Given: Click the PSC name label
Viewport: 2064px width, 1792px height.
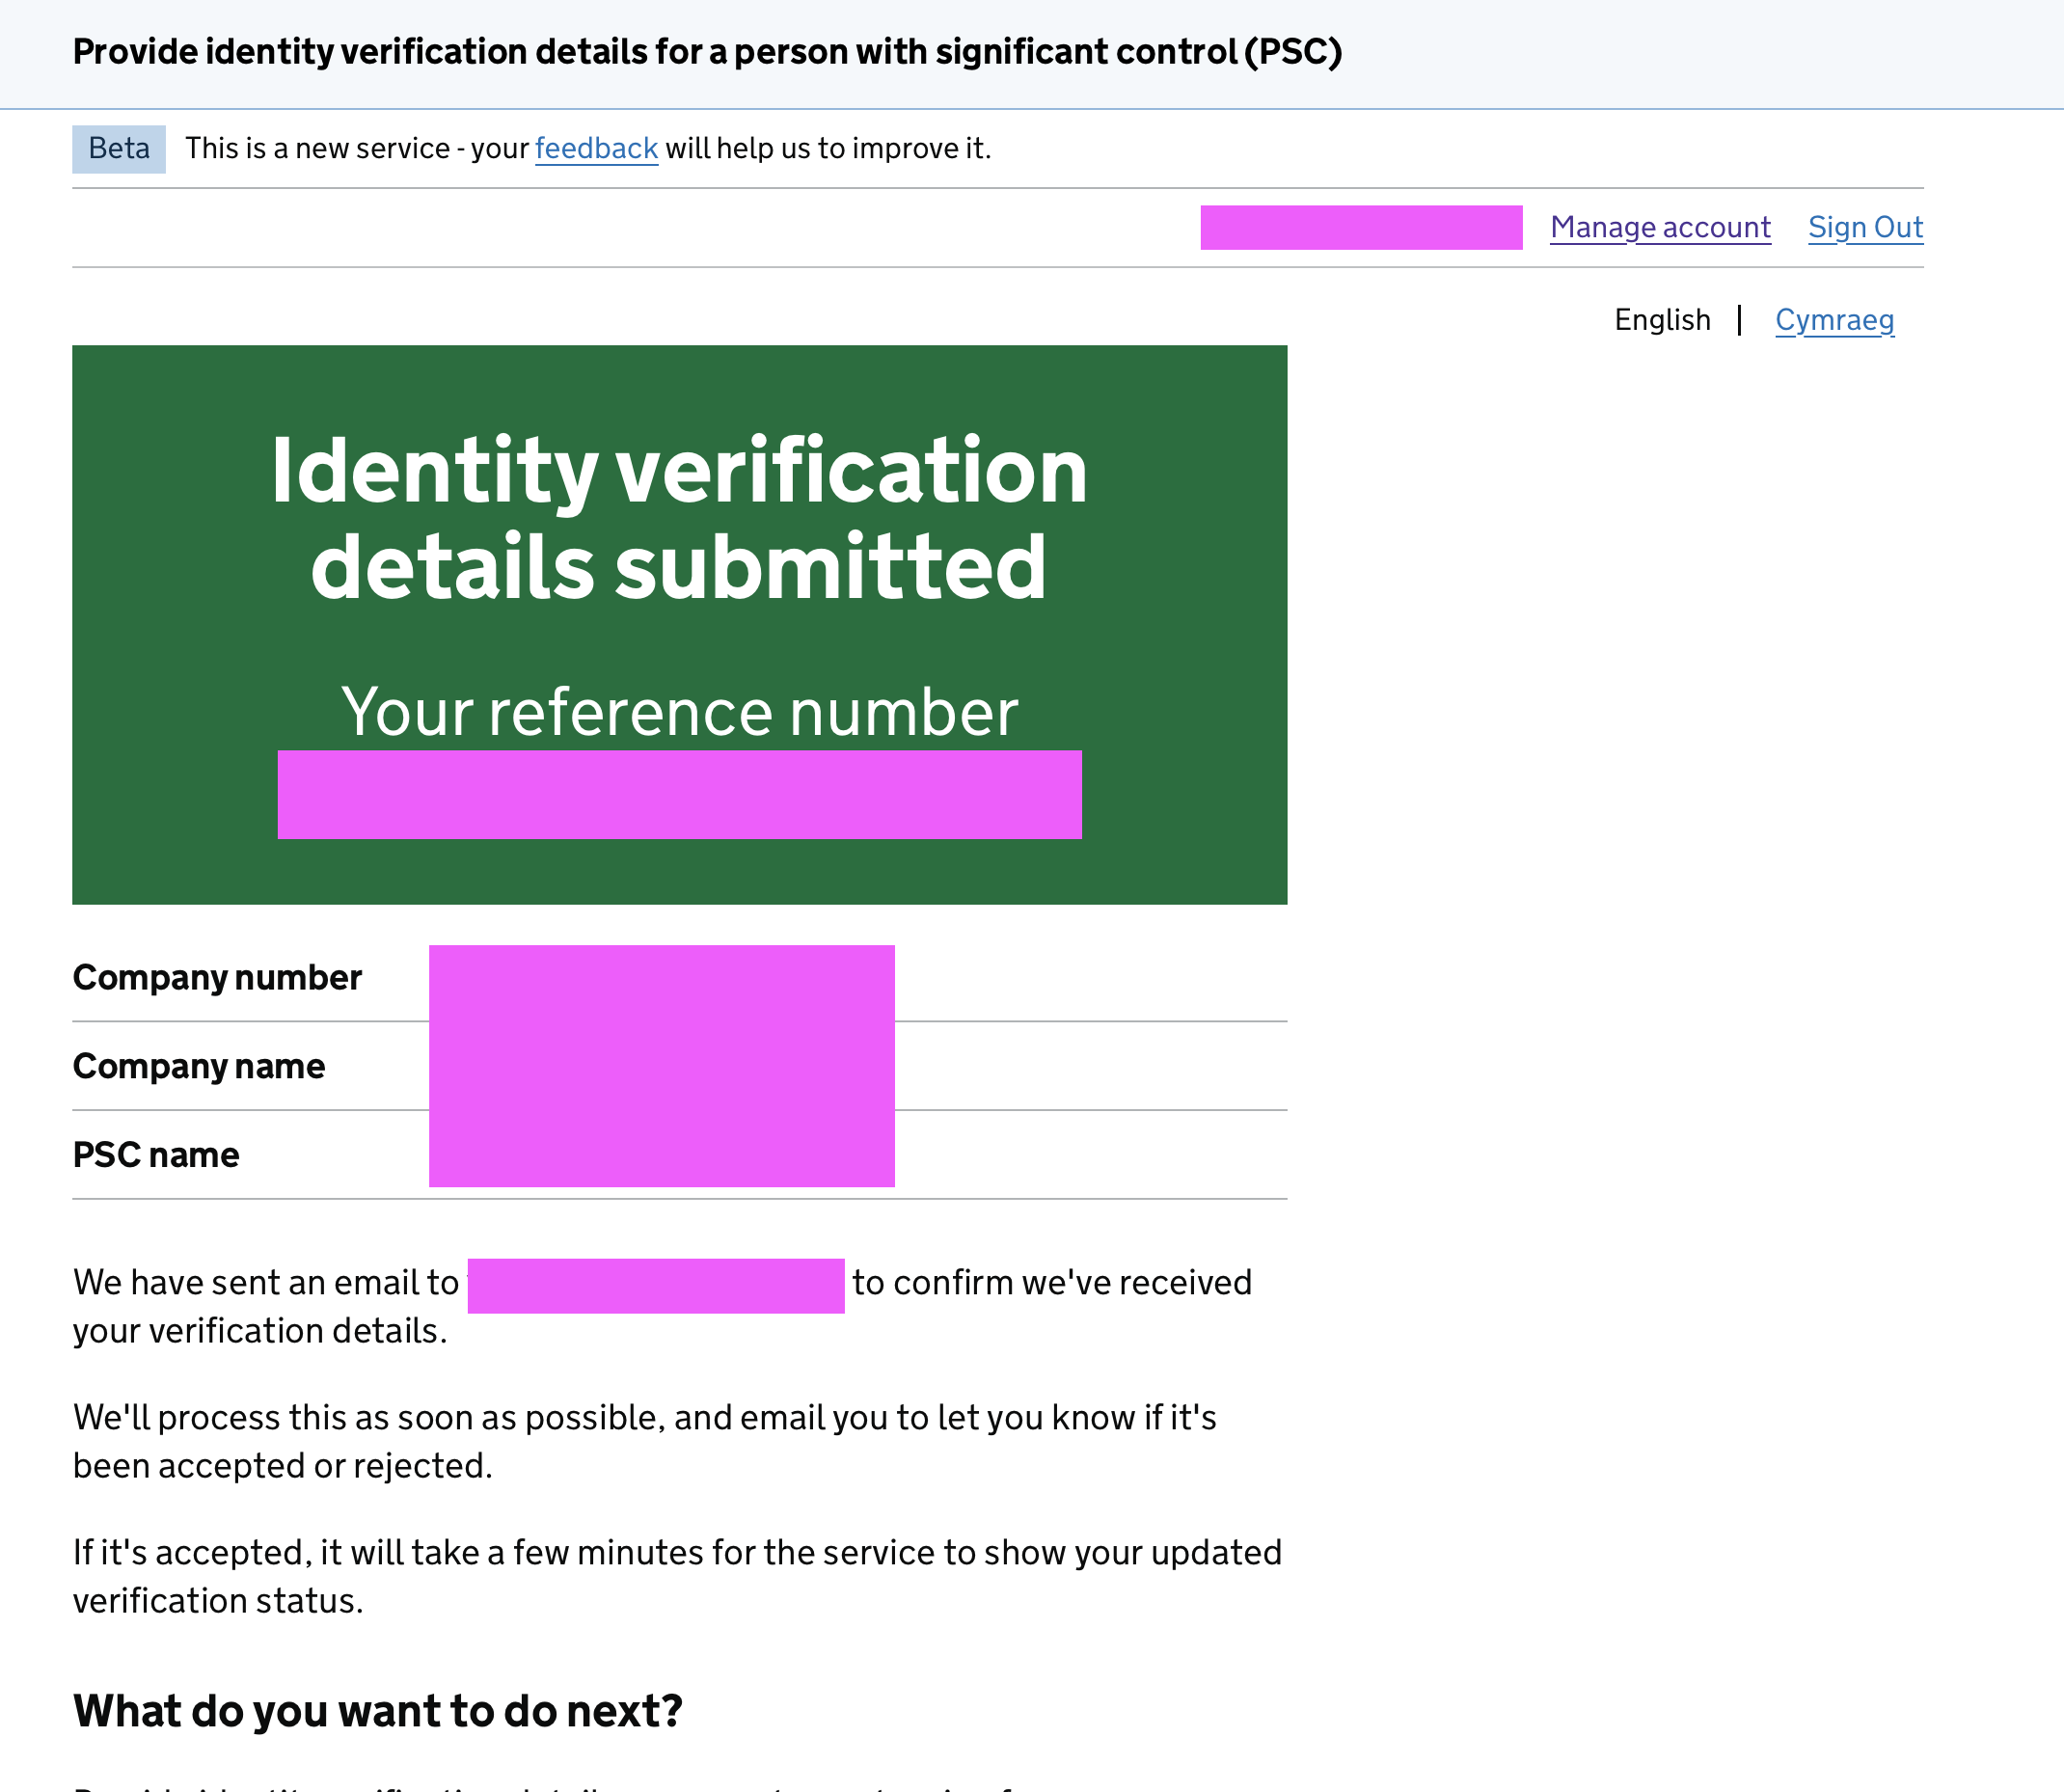Looking at the screenshot, I should 156,1155.
